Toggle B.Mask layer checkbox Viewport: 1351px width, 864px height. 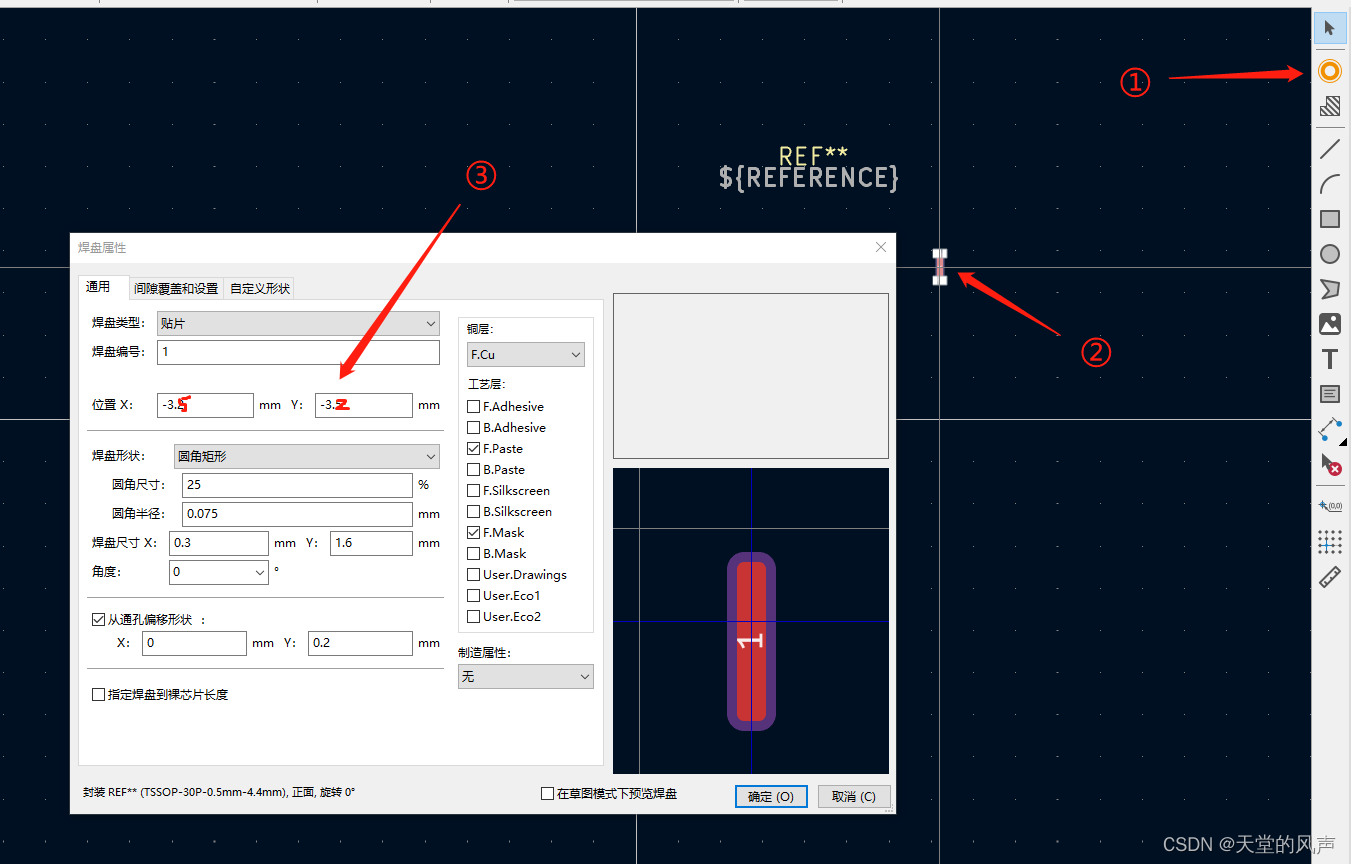coord(474,553)
